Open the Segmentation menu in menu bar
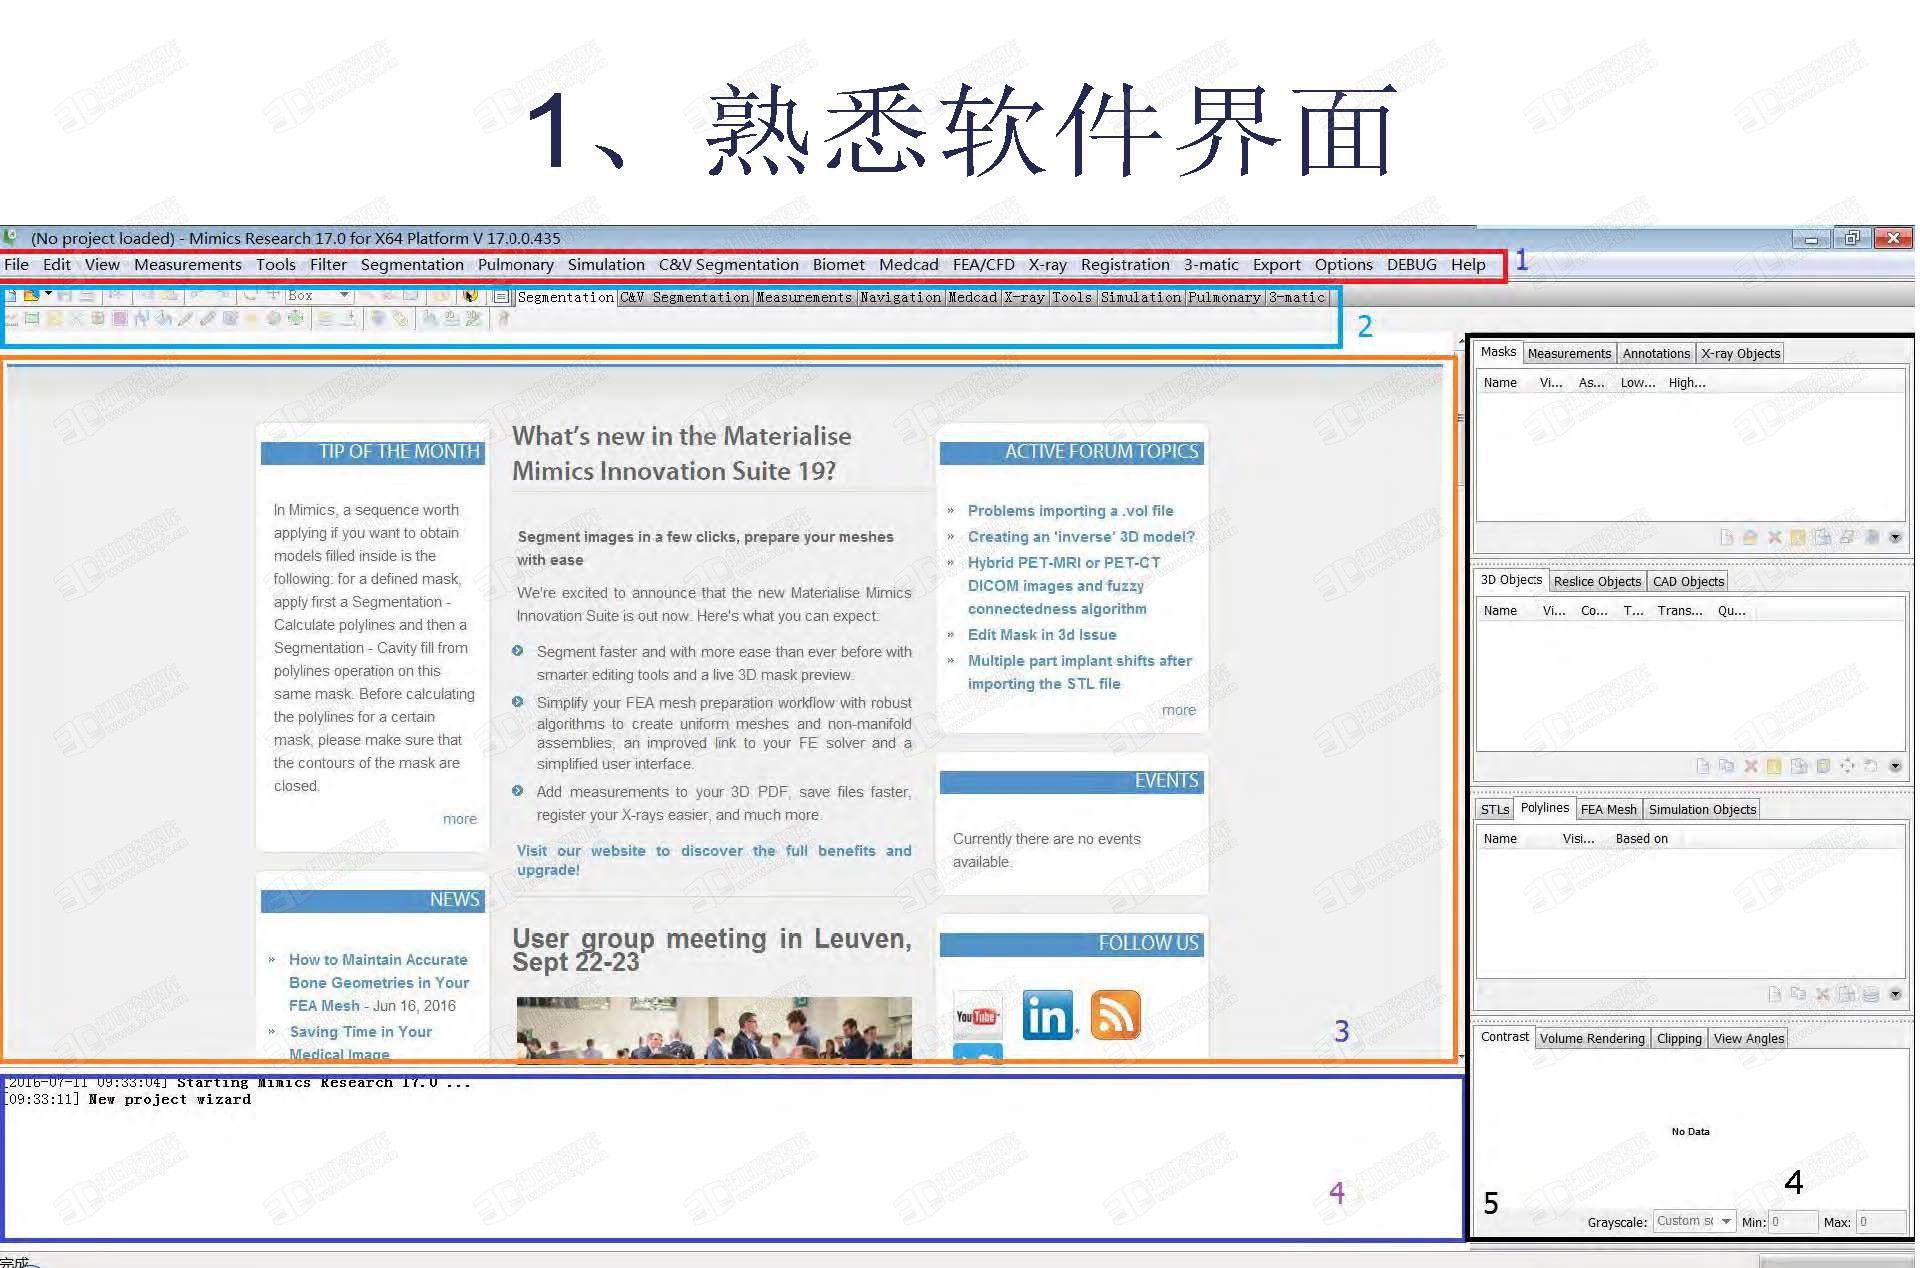Viewport: 1920px width, 1268px height. [x=412, y=264]
